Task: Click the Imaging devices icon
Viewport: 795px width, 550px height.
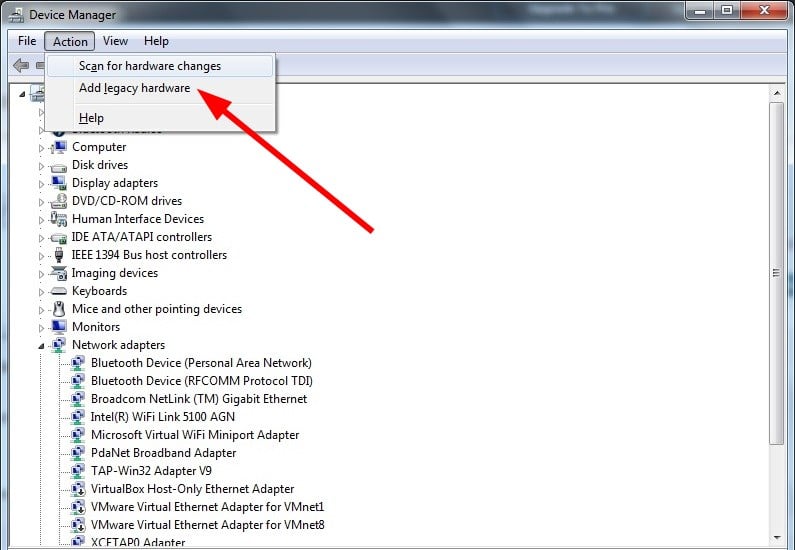Action: click(59, 273)
